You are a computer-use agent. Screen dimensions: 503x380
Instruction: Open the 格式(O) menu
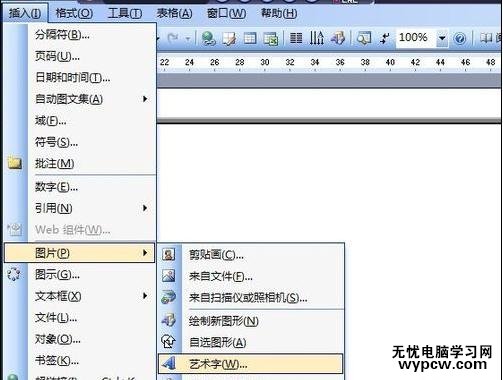click(74, 13)
